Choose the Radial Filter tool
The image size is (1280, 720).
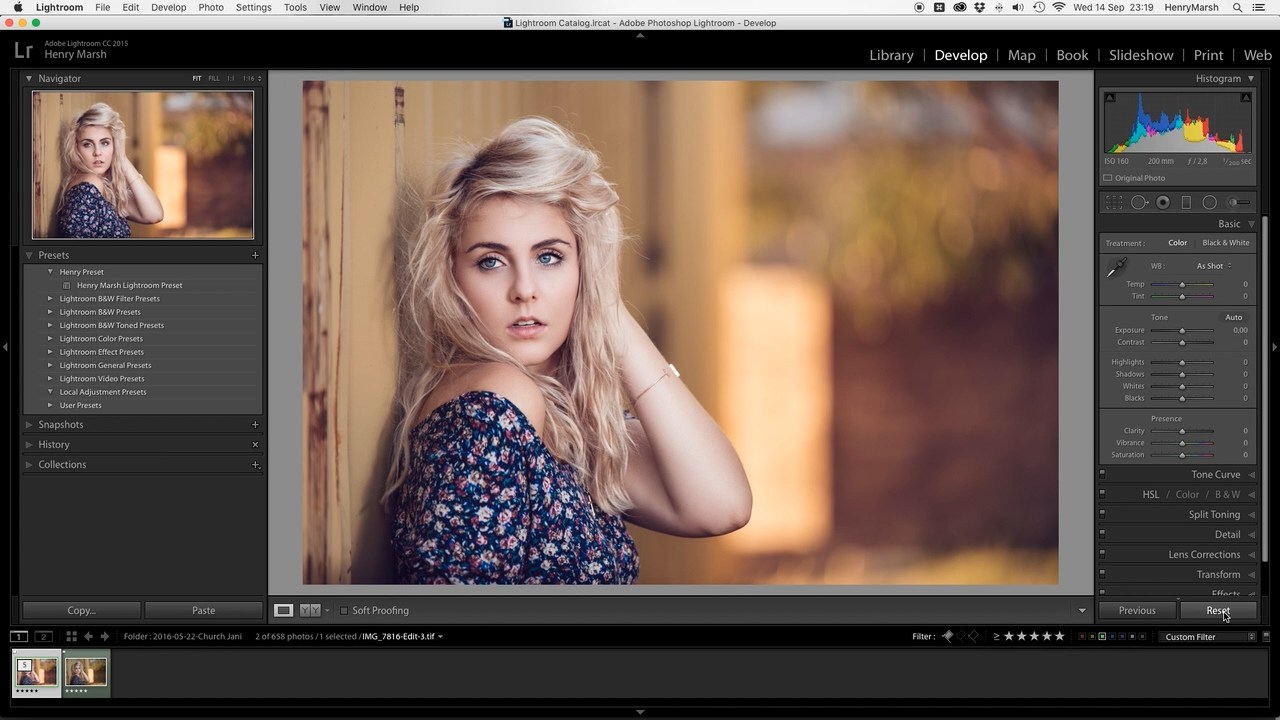(1209, 203)
